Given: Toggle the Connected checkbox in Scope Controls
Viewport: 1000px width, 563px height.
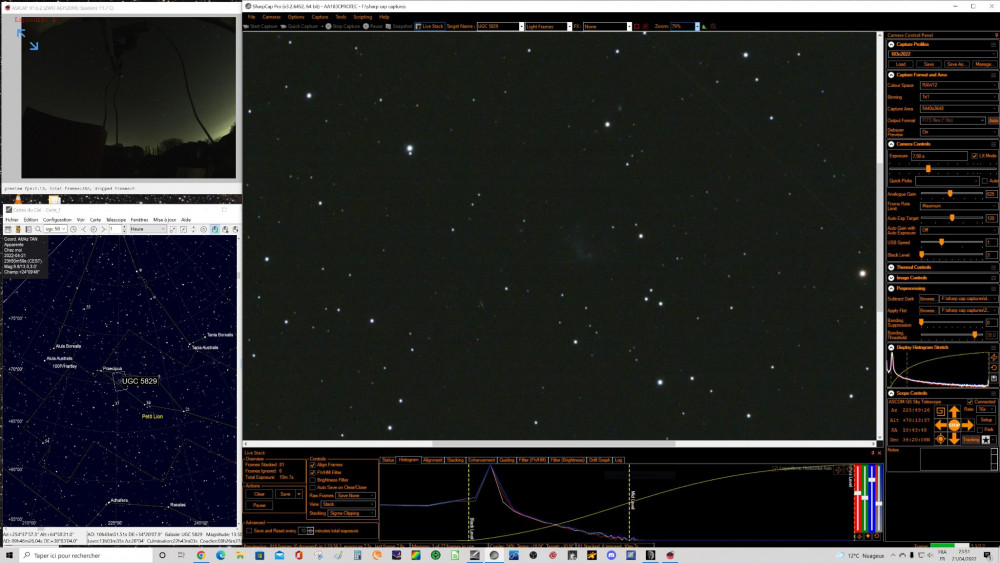Looking at the screenshot, I should pos(970,402).
